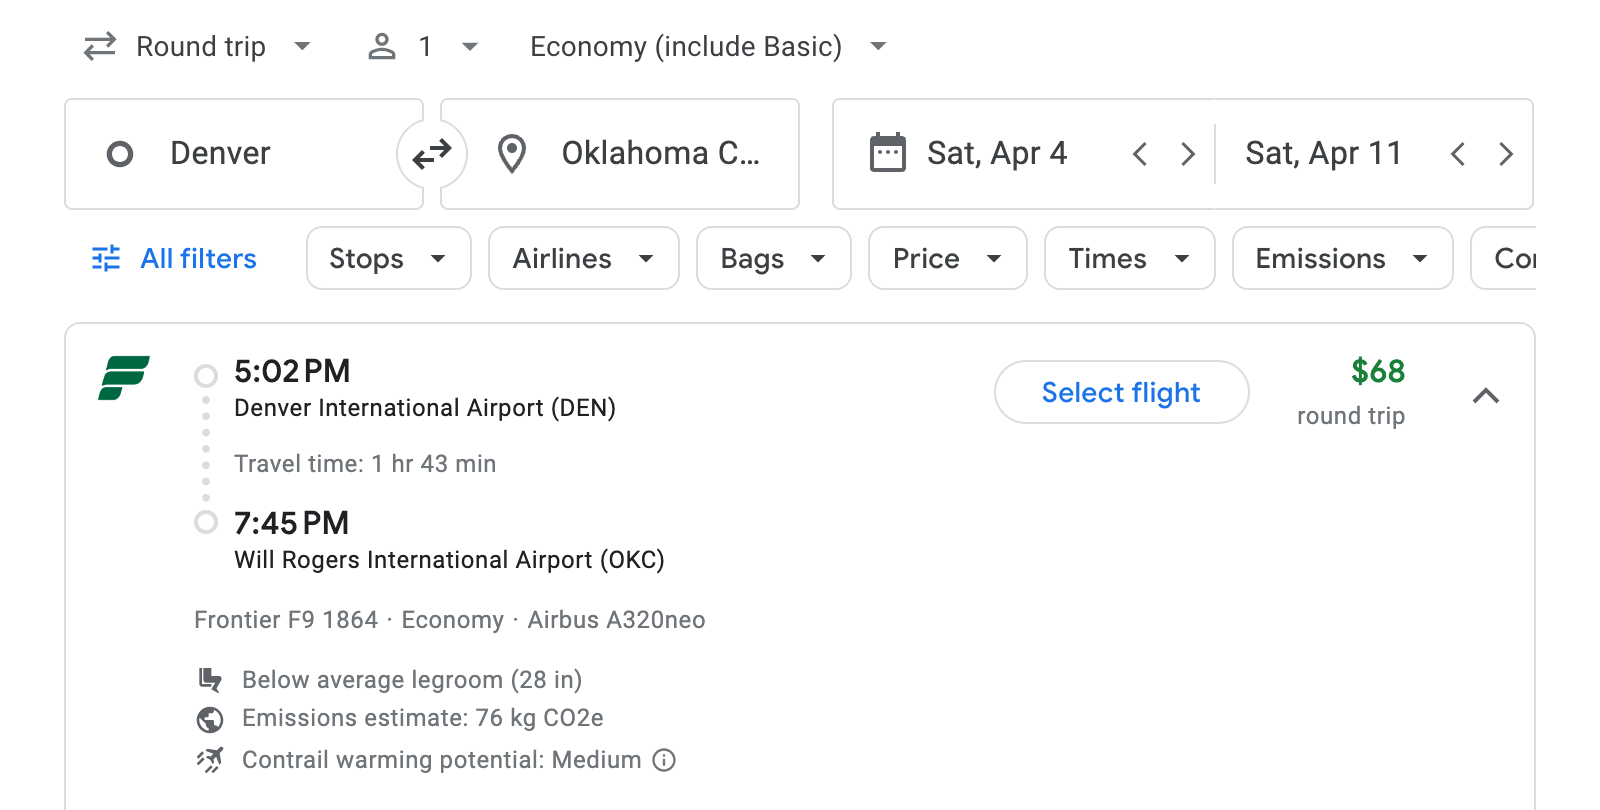Image resolution: width=1600 pixels, height=810 pixels.
Task: Collapse the expanded Frontier flight details
Action: (x=1487, y=395)
